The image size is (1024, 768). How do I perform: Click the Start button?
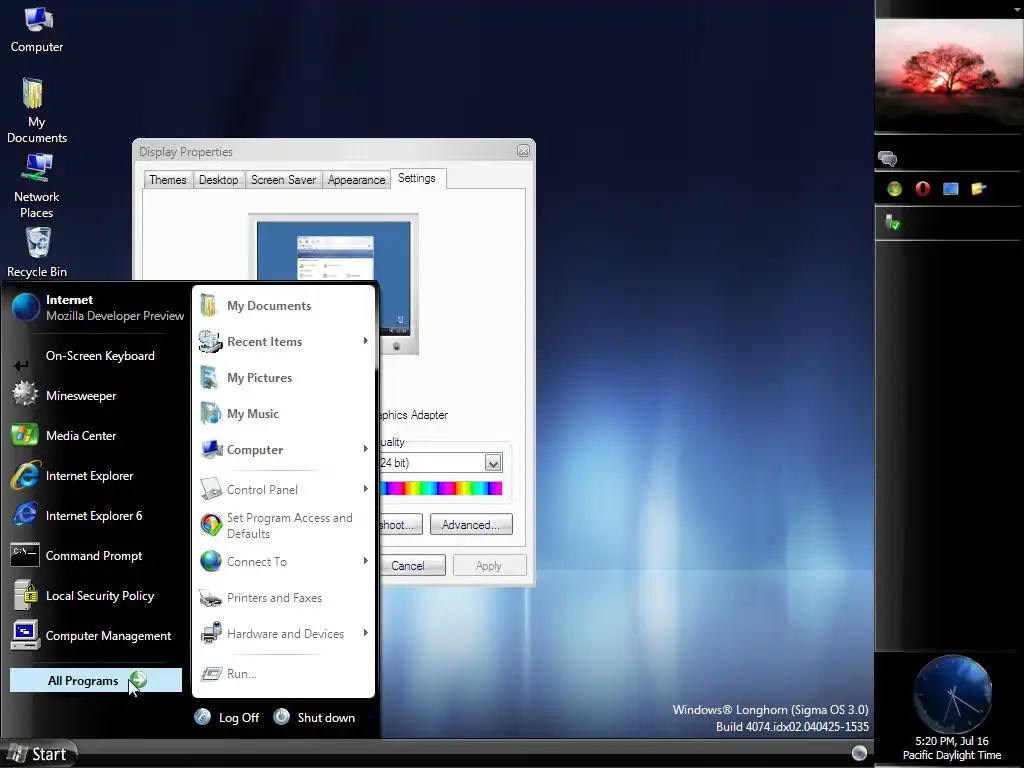point(39,754)
